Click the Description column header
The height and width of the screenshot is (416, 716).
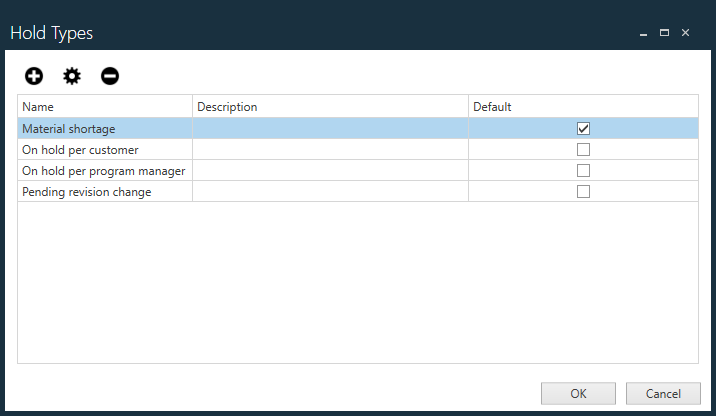coord(330,106)
